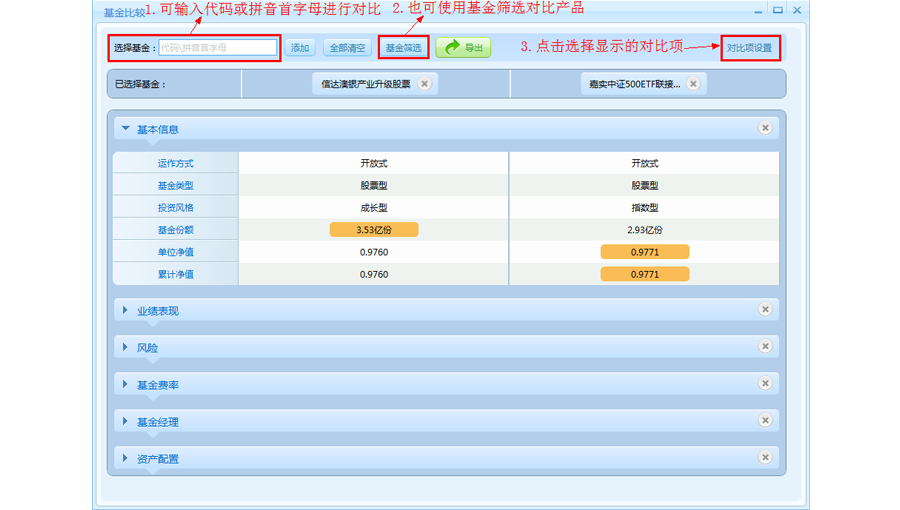Click the green 导出 export button
The height and width of the screenshot is (510, 900).
click(463, 48)
